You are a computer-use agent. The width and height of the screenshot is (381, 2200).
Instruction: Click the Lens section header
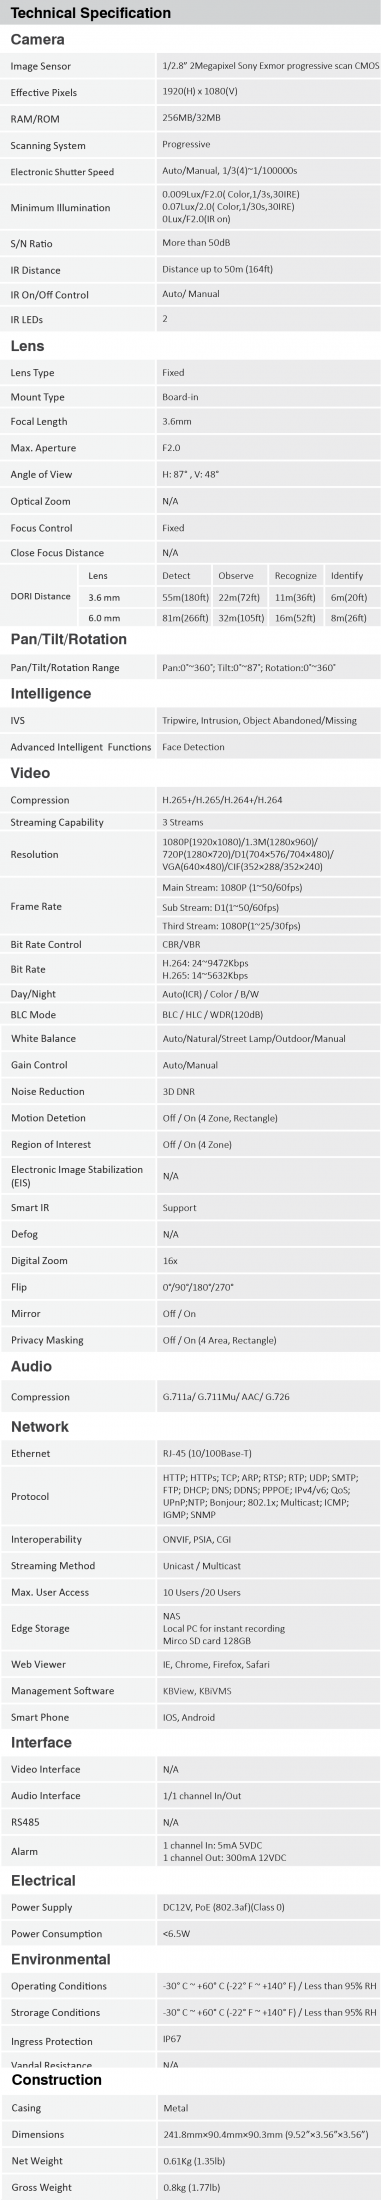tap(27, 346)
